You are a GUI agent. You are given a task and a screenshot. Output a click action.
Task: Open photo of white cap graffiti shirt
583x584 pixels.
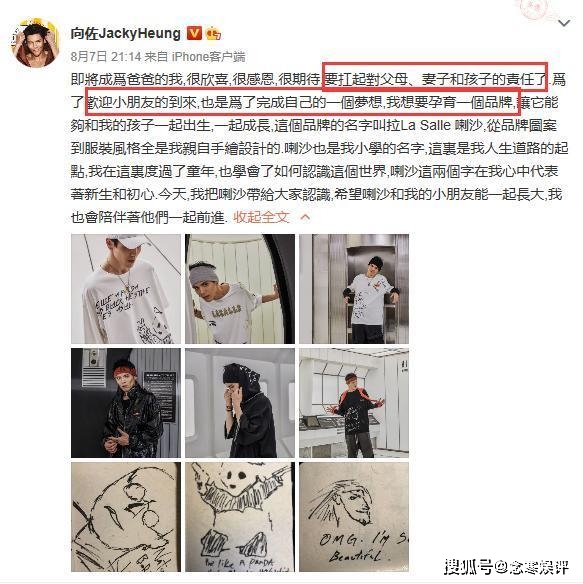point(126,289)
